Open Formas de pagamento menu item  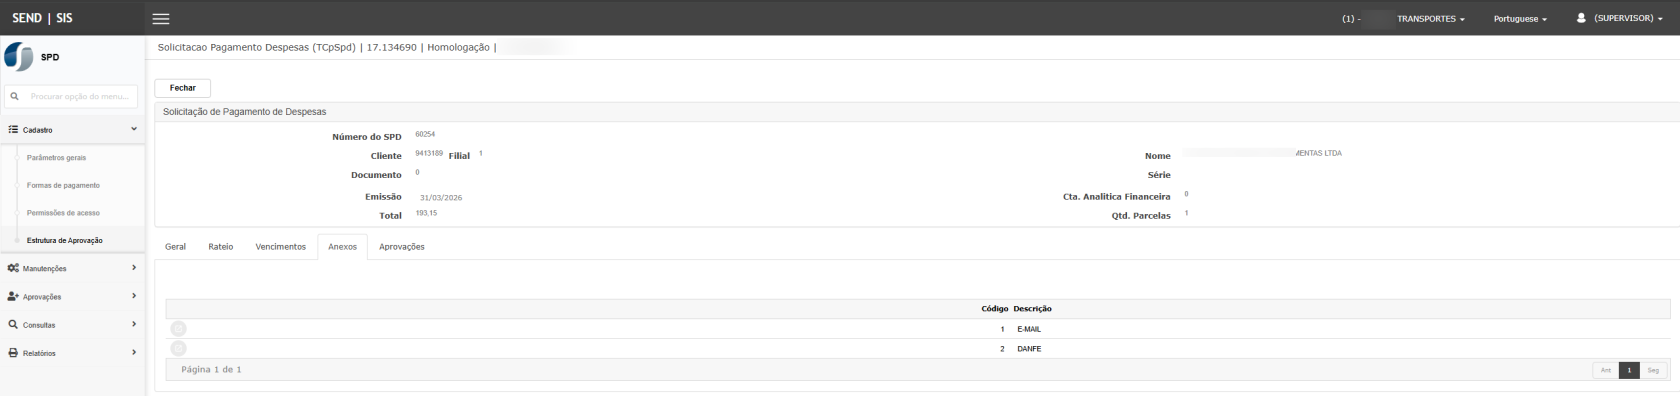[x=63, y=185]
